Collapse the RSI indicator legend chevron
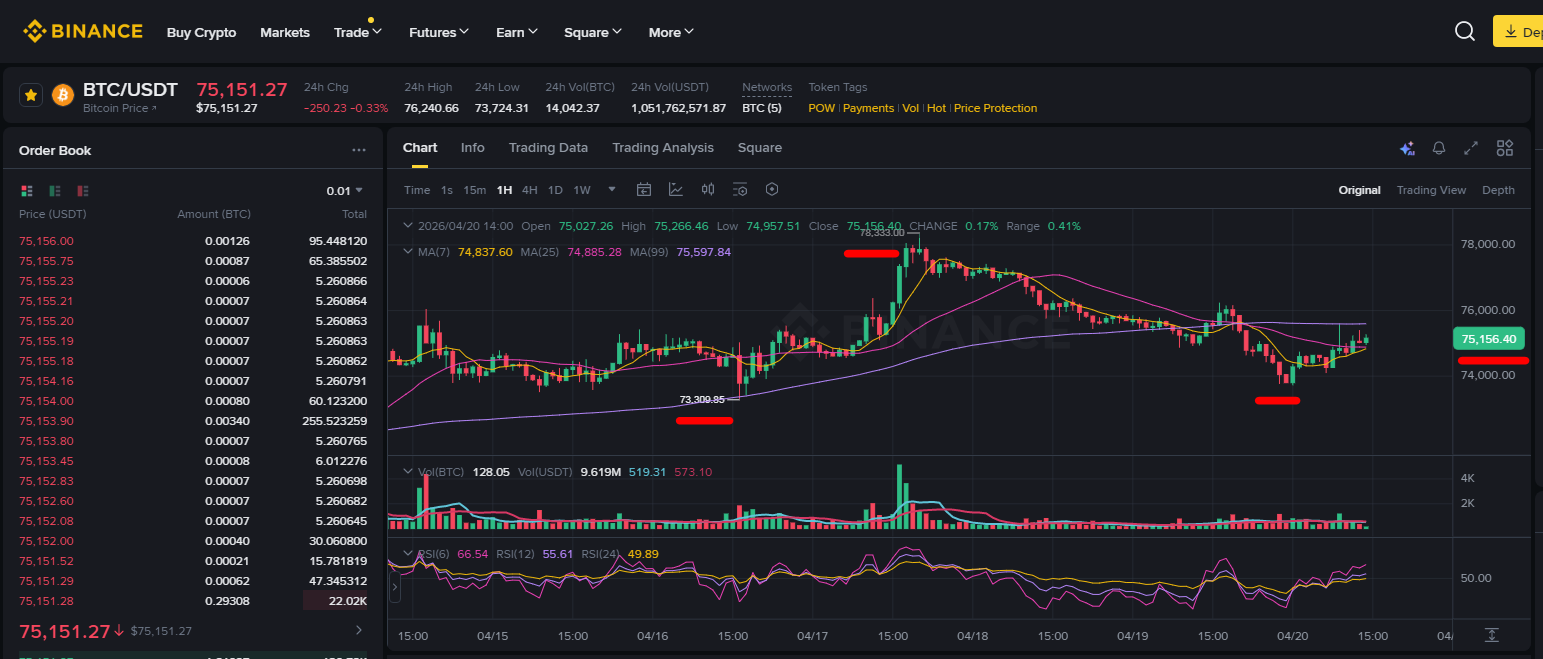The image size is (1543, 659). click(x=407, y=554)
